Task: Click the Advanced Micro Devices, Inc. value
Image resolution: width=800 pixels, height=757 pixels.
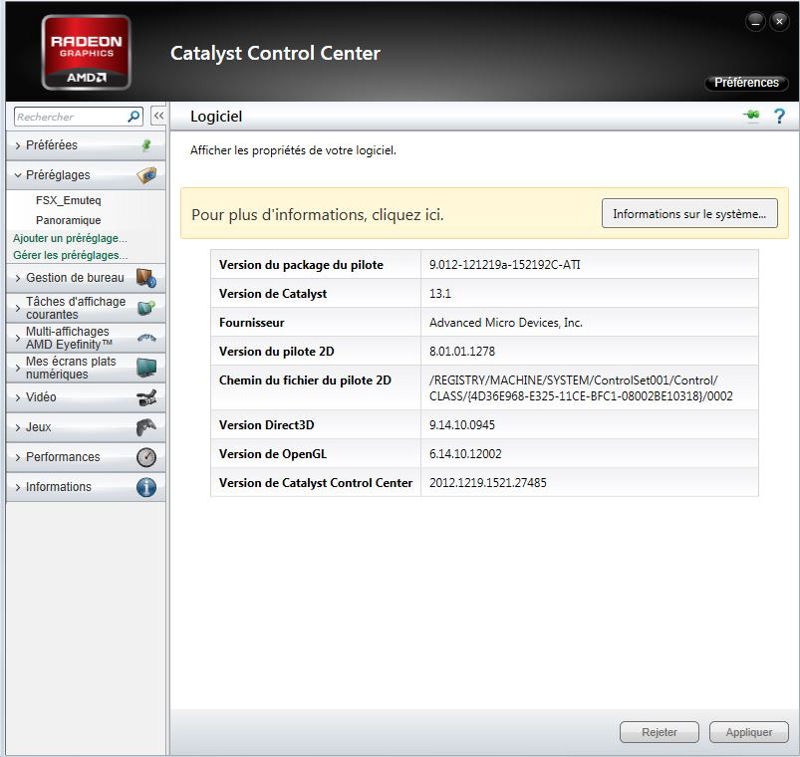Action: (506, 323)
